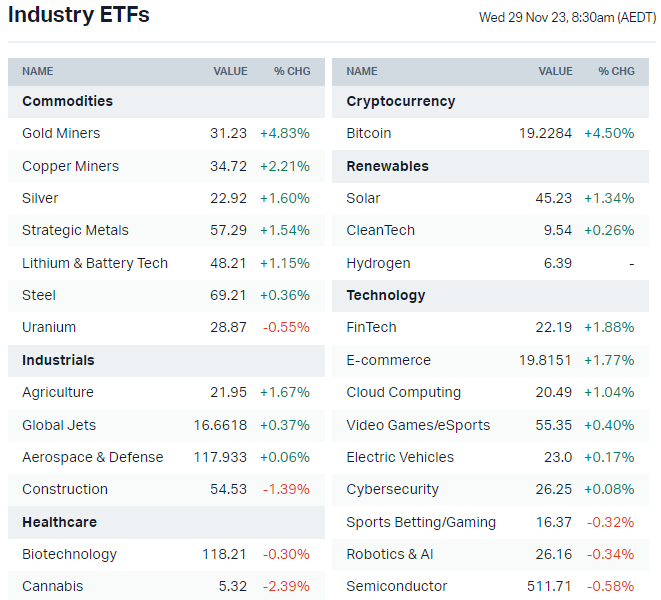This screenshot has width=661, height=600.
Task: Sort by left table VALUE header
Action: click(230, 71)
